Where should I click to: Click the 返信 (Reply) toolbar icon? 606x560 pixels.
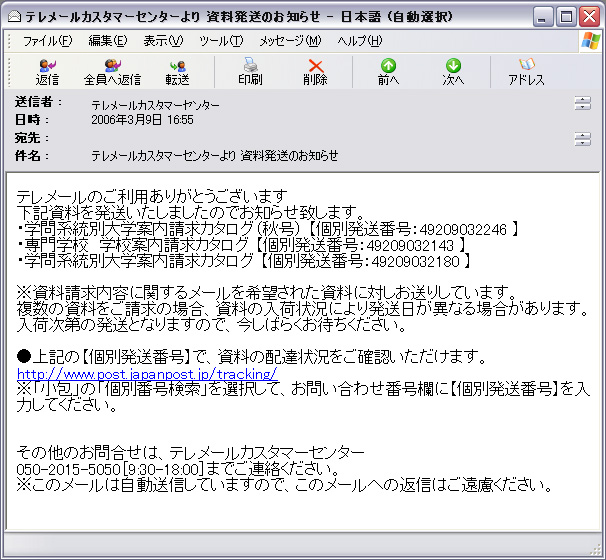[47, 72]
